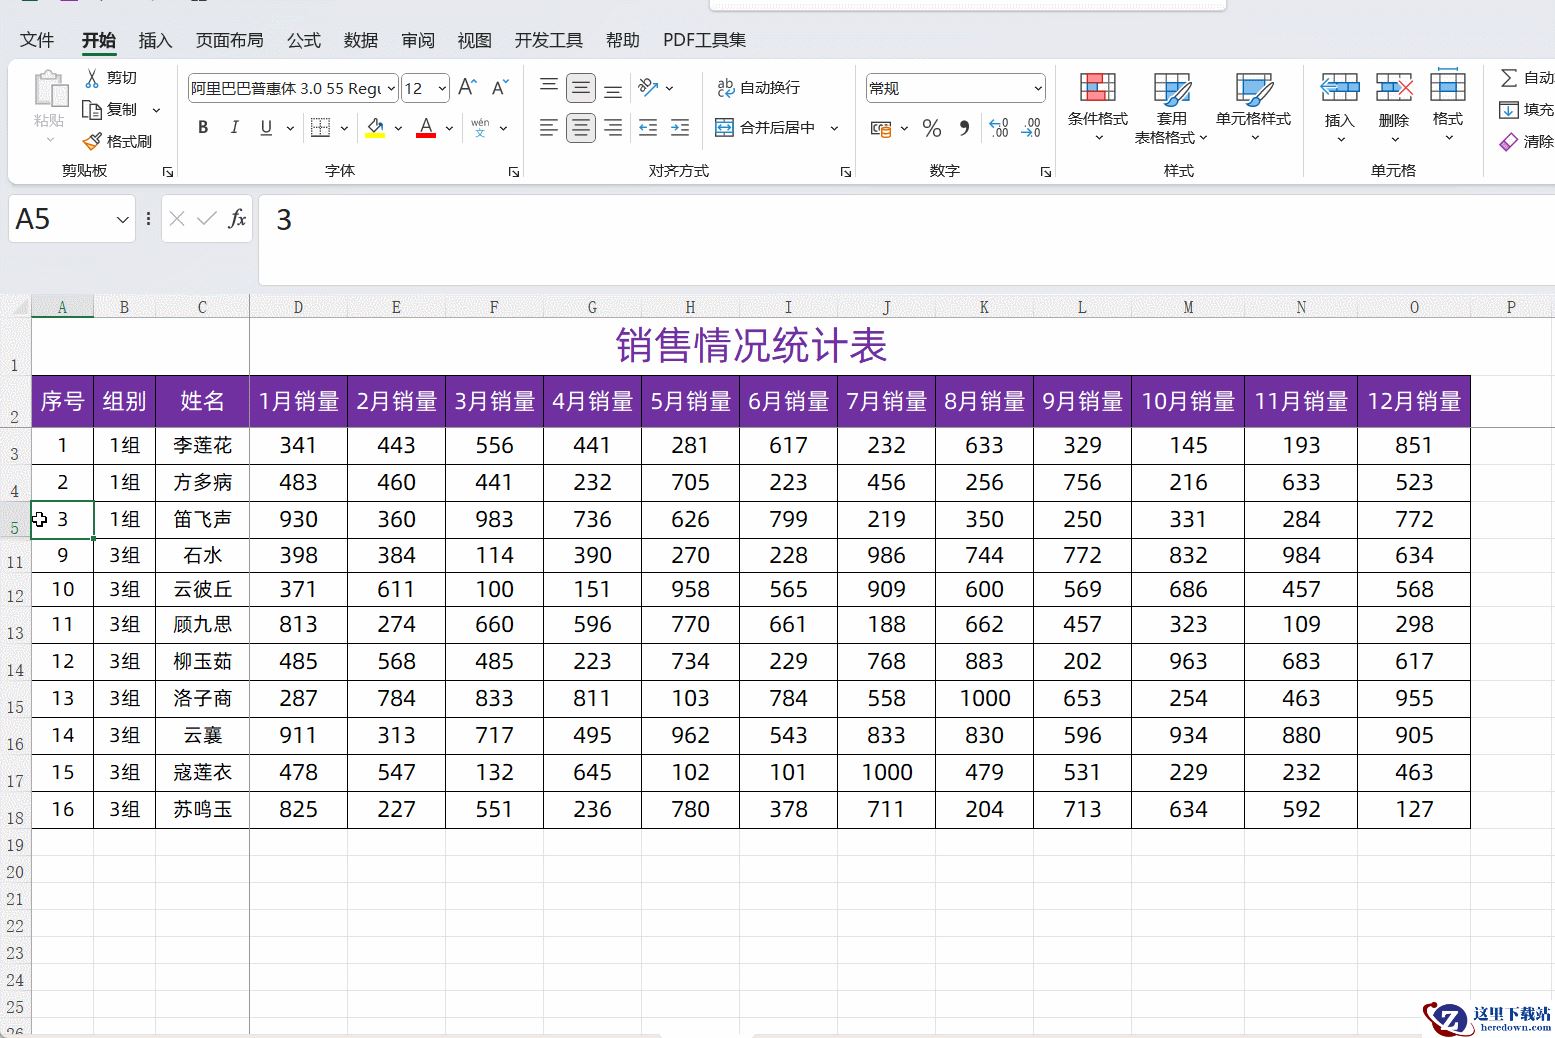
Task: Click the AutoSum sigma icon
Action: click(1509, 78)
